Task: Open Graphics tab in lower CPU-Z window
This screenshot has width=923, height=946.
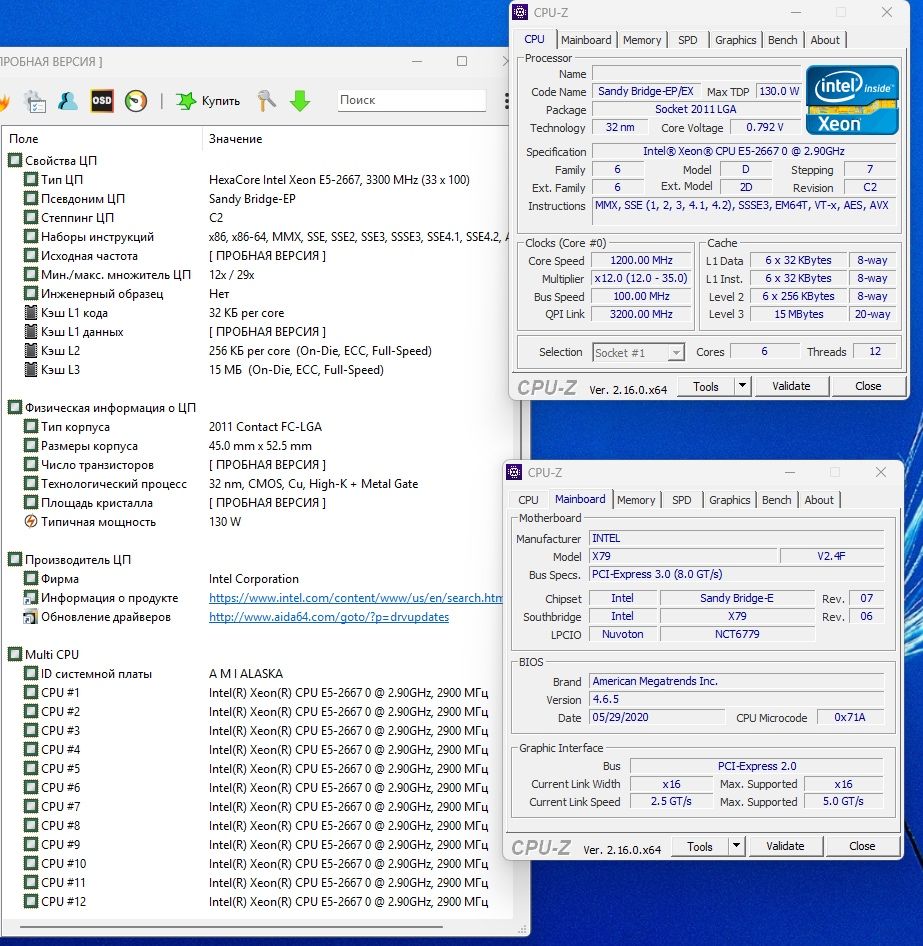Action: [729, 500]
